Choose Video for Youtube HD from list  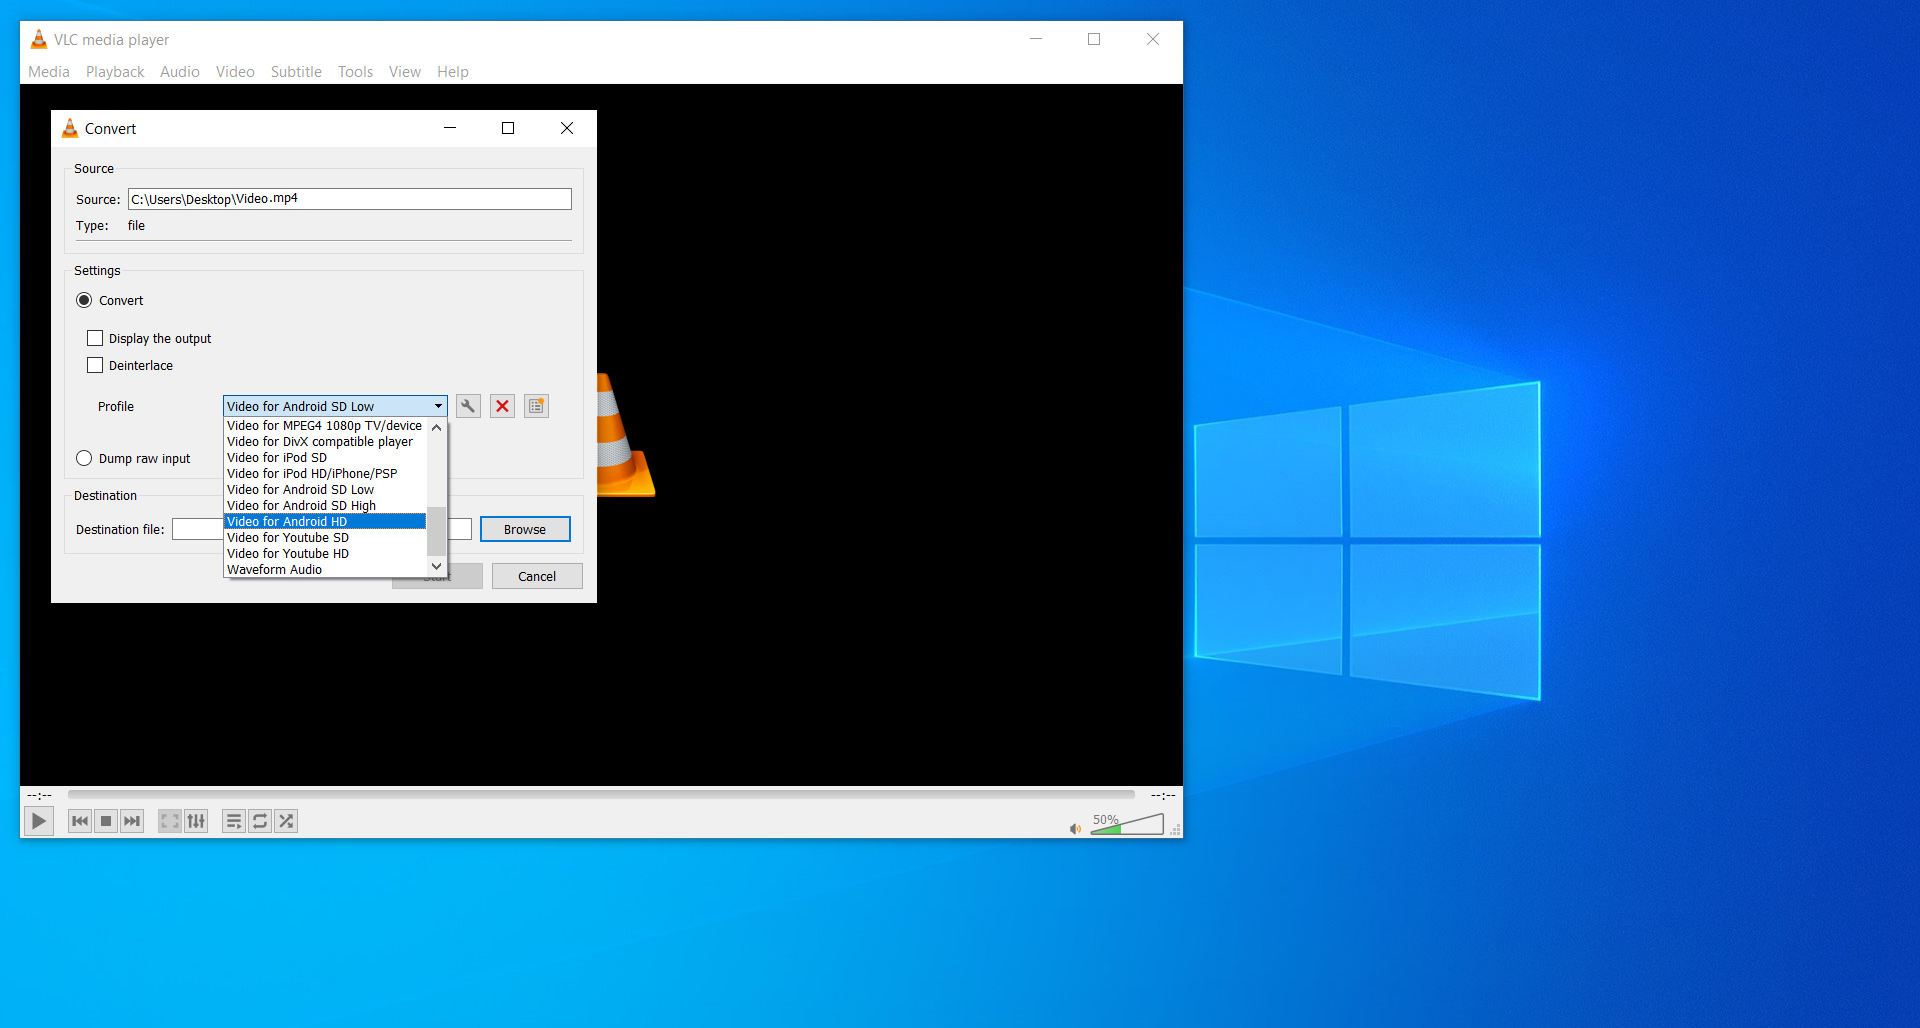(x=288, y=554)
